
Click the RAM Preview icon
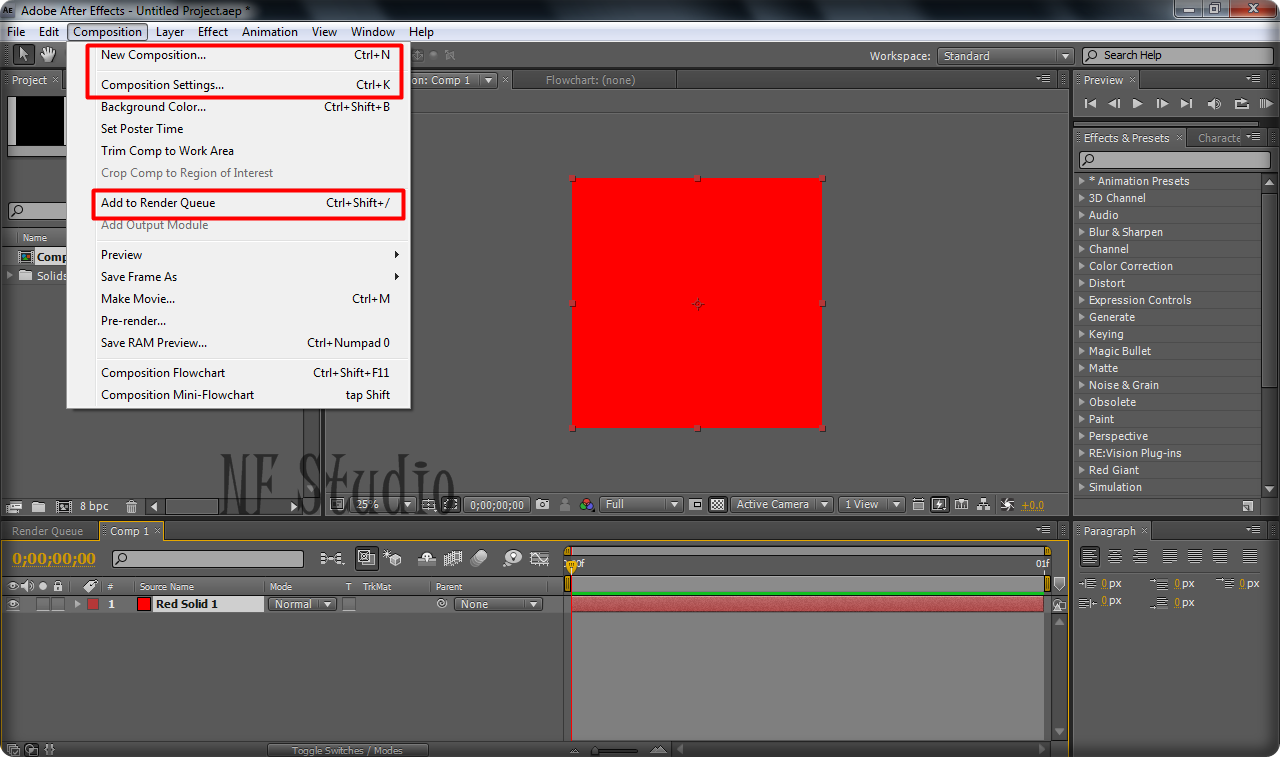coord(1267,103)
